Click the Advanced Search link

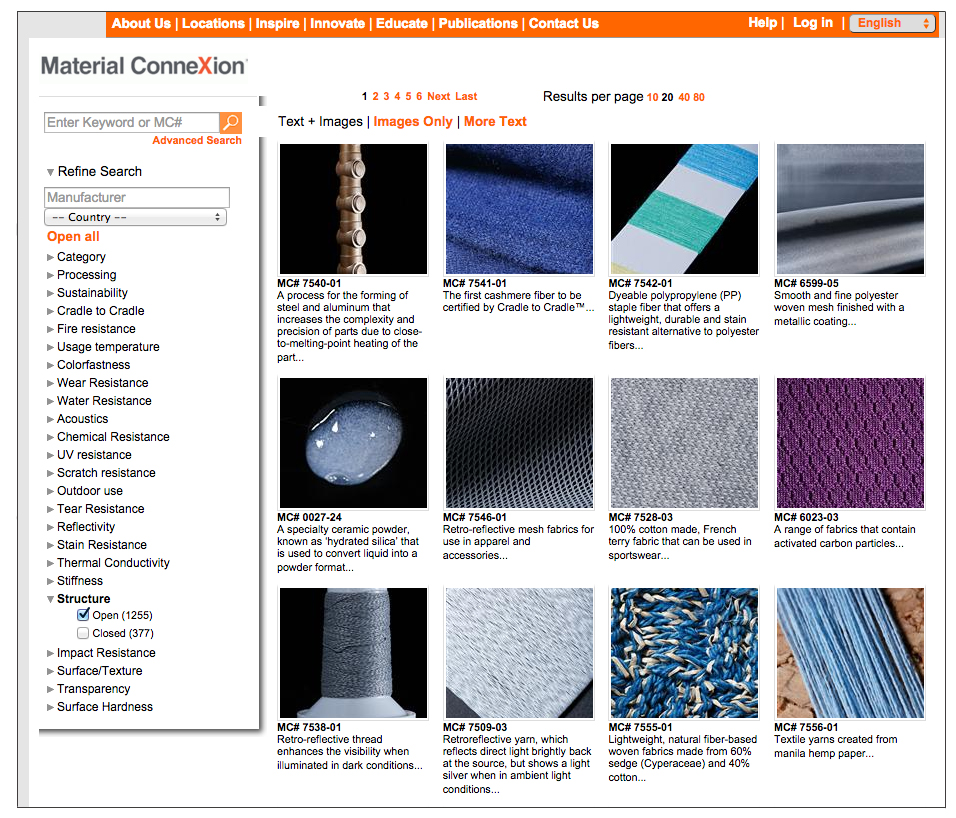pyautogui.click(x=197, y=141)
